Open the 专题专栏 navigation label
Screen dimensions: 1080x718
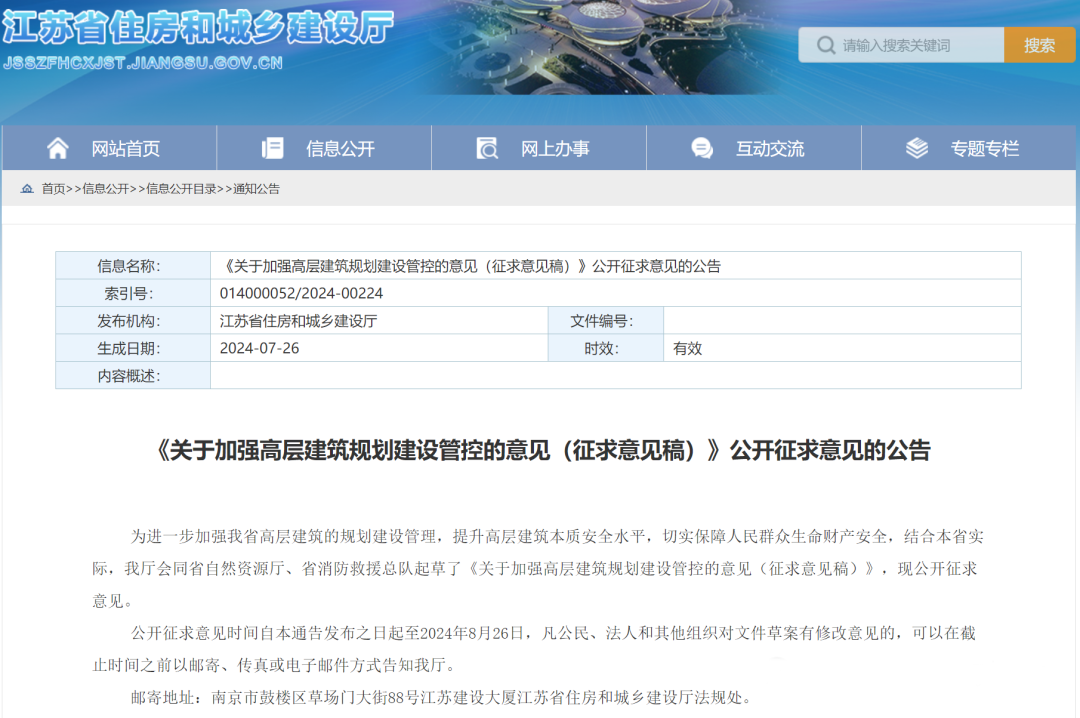click(985, 149)
